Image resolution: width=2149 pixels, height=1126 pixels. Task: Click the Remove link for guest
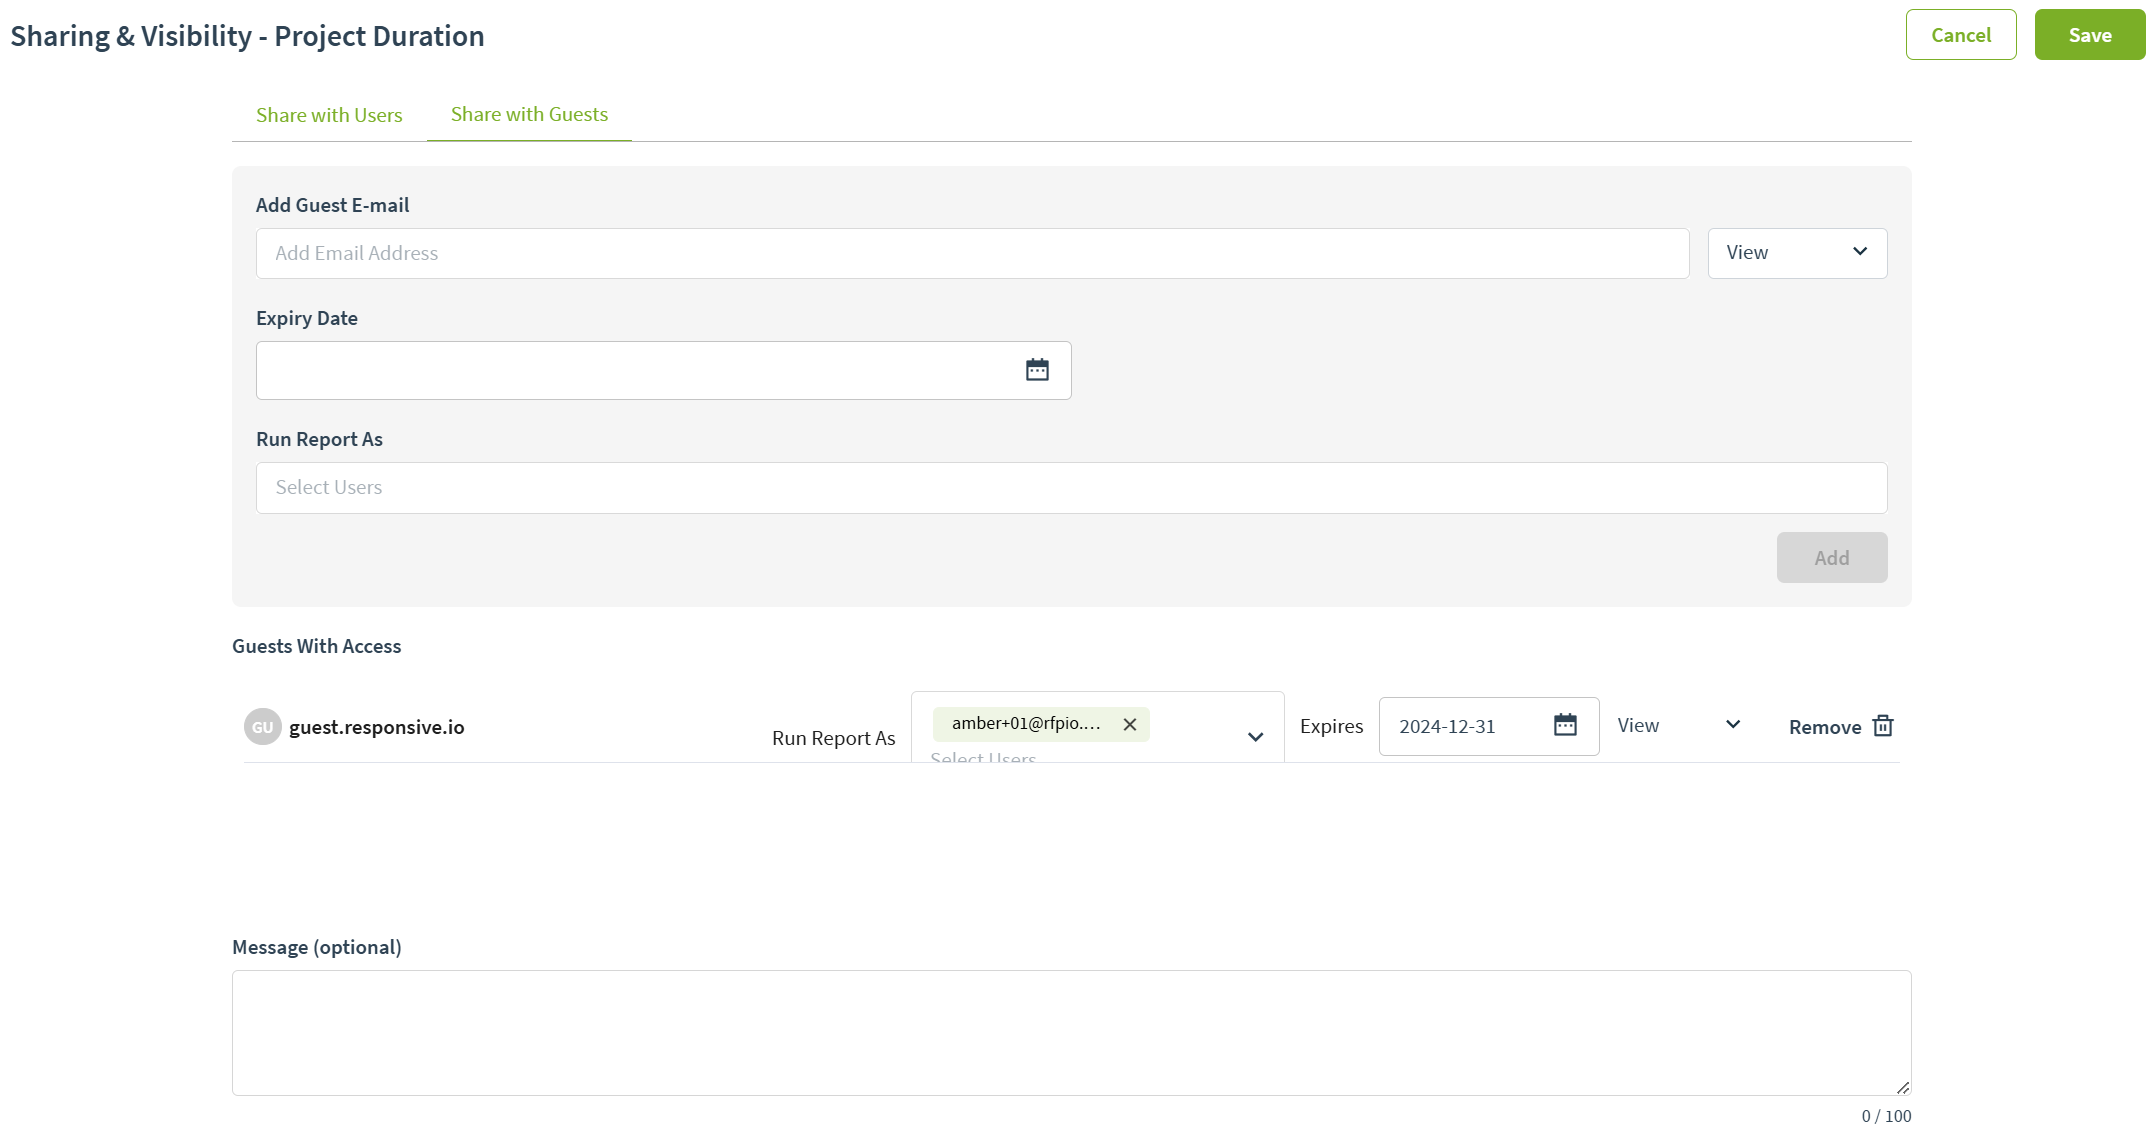[x=1824, y=727]
